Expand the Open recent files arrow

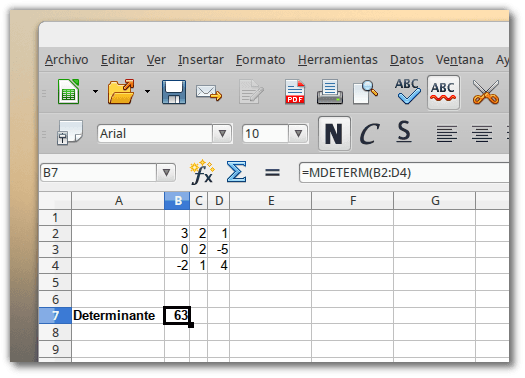click(147, 91)
